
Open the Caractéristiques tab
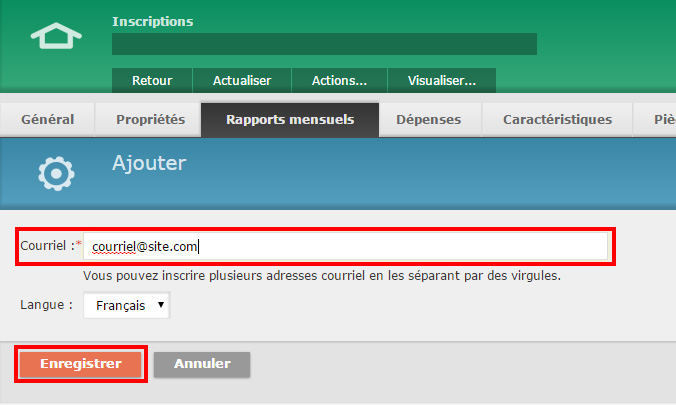pyautogui.click(x=557, y=120)
